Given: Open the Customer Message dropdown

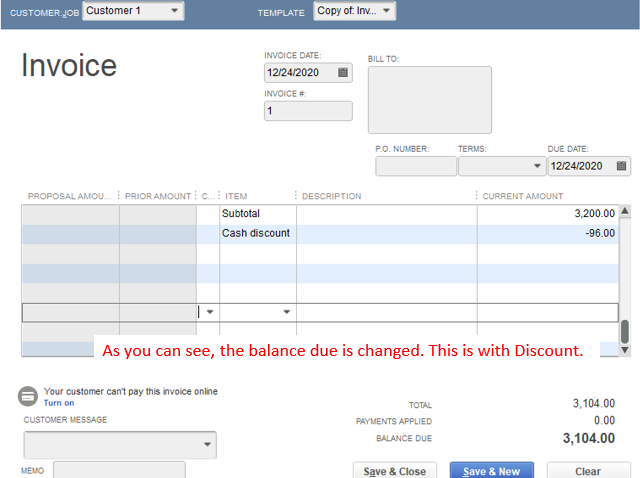Looking at the screenshot, I should pos(207,445).
